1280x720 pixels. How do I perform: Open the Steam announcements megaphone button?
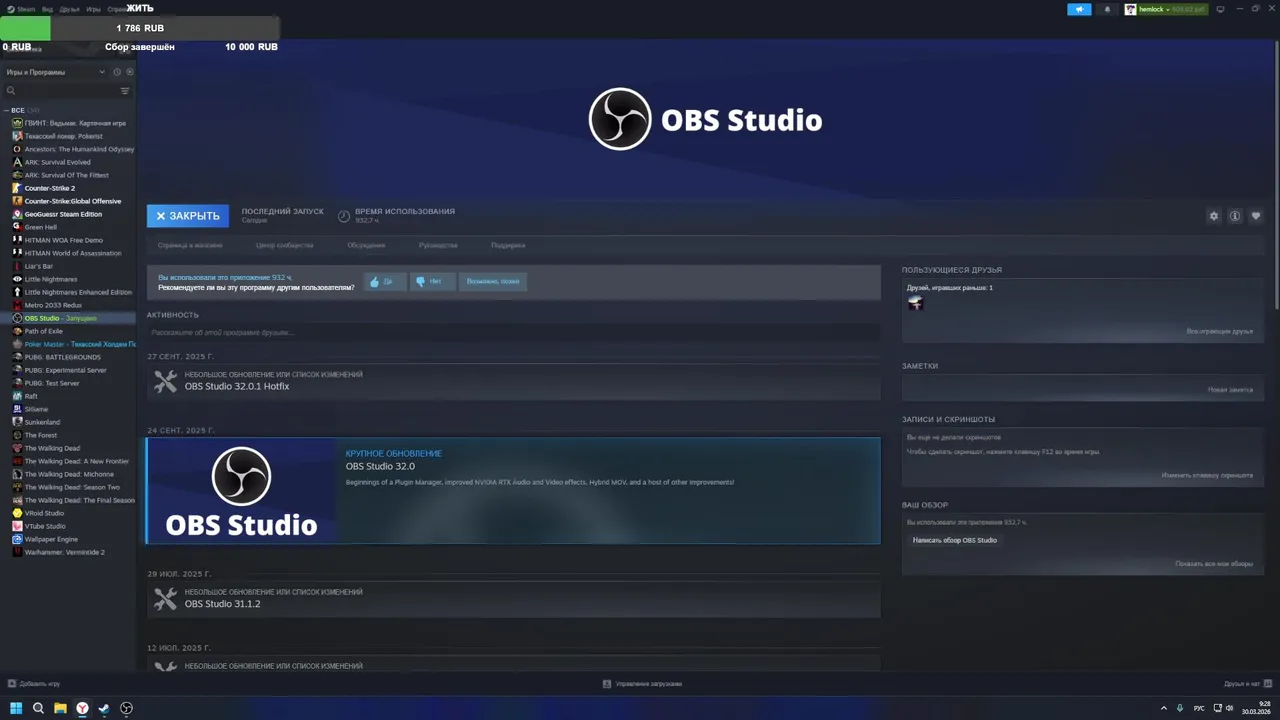[x=1079, y=9]
